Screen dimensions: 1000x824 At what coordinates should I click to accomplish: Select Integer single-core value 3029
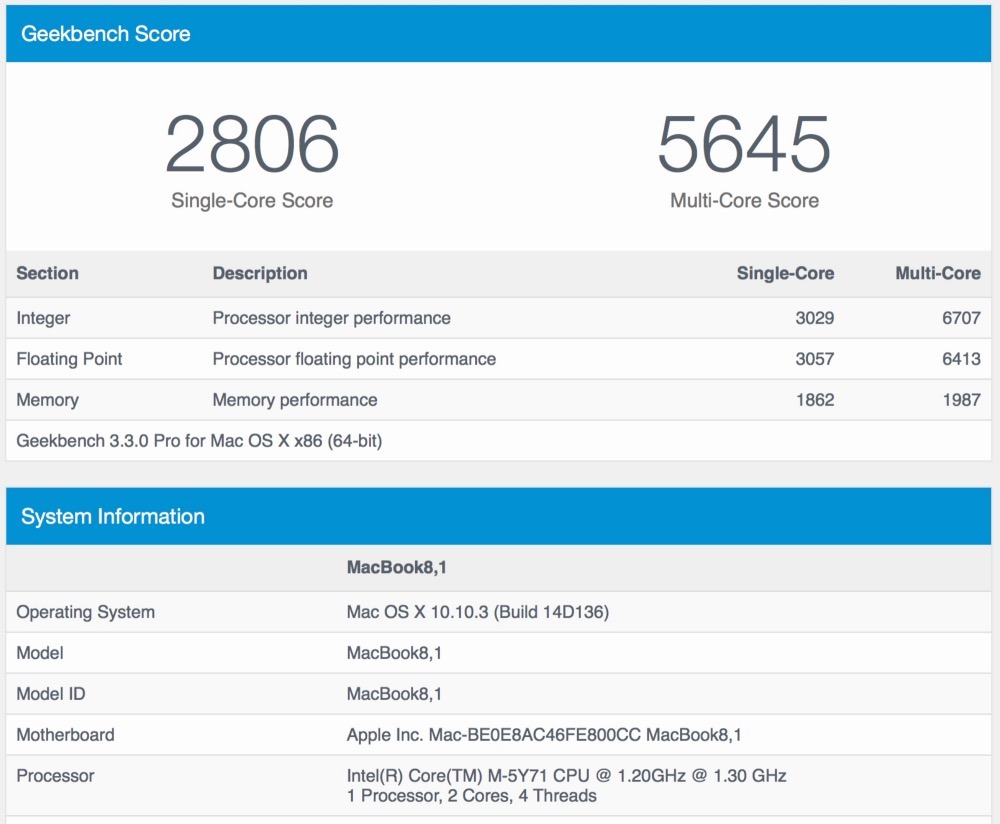coord(814,318)
